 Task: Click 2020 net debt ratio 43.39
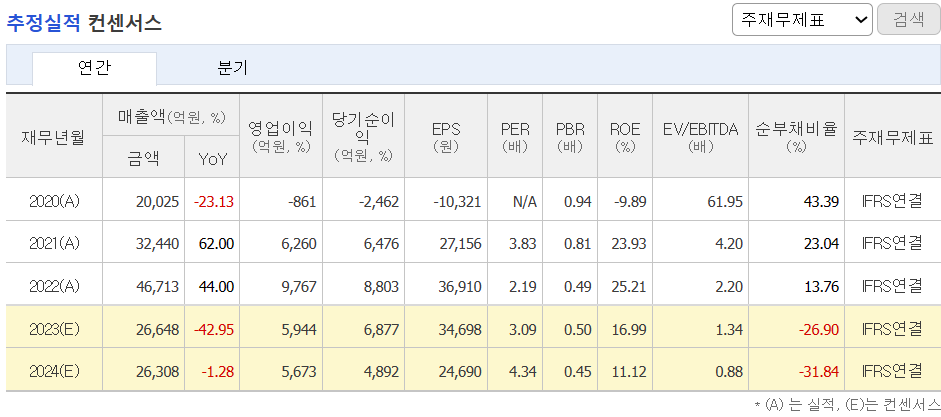pyautogui.click(x=821, y=202)
